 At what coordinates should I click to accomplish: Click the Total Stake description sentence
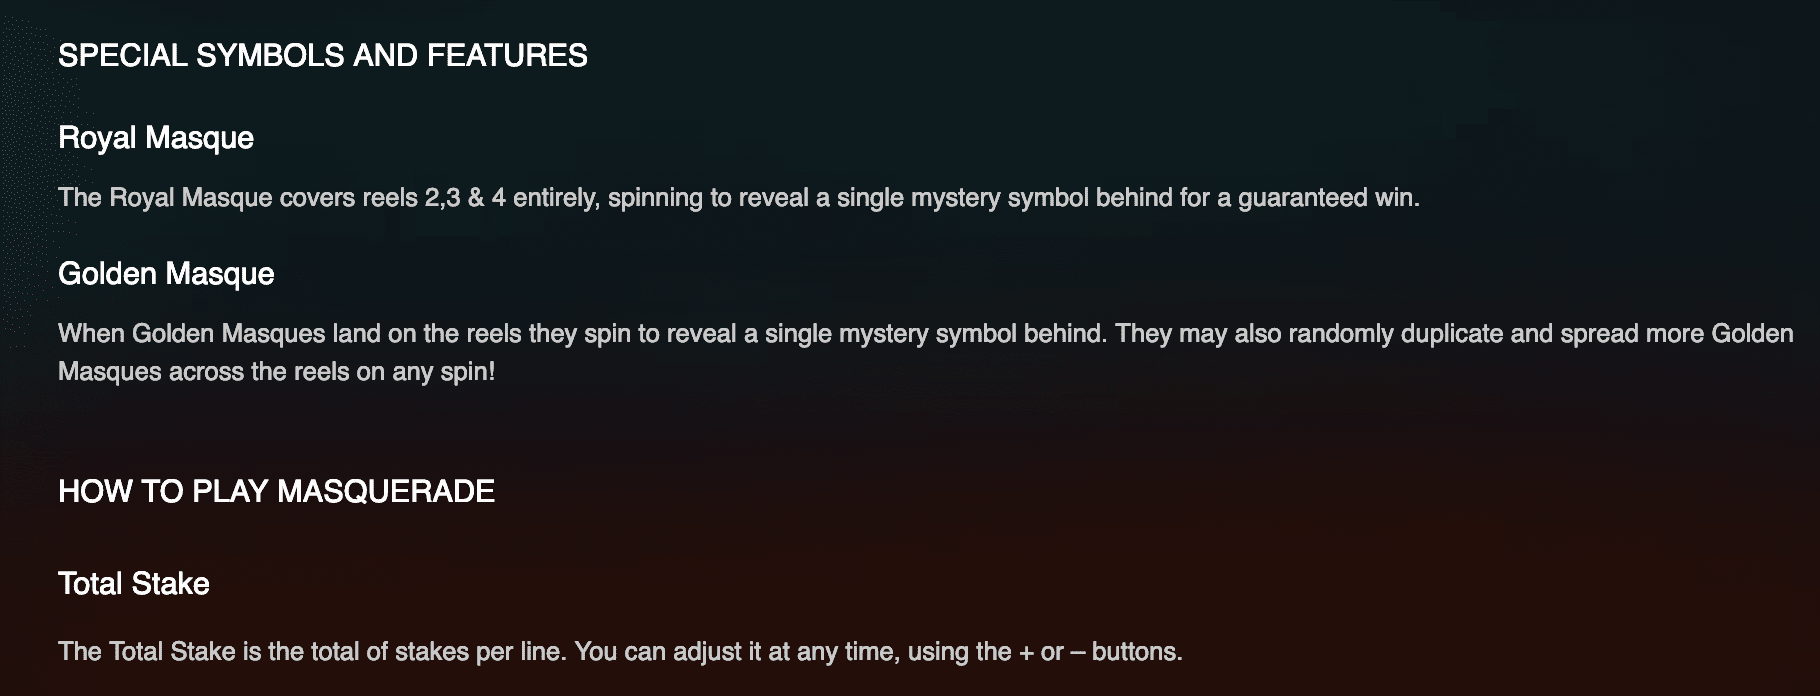(620, 652)
